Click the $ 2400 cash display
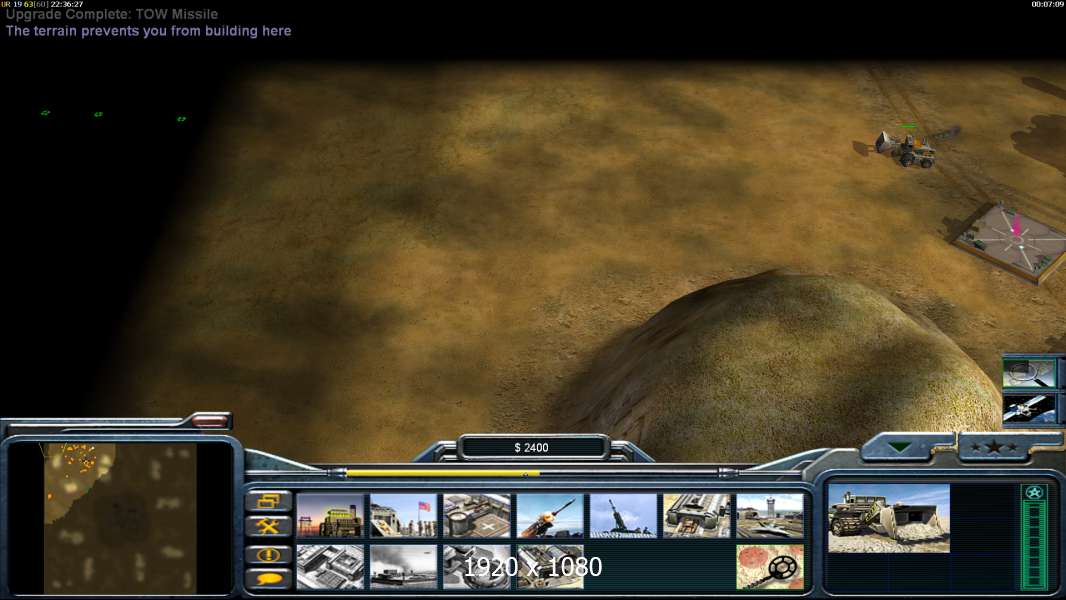This screenshot has height=600, width=1066. pos(532,448)
